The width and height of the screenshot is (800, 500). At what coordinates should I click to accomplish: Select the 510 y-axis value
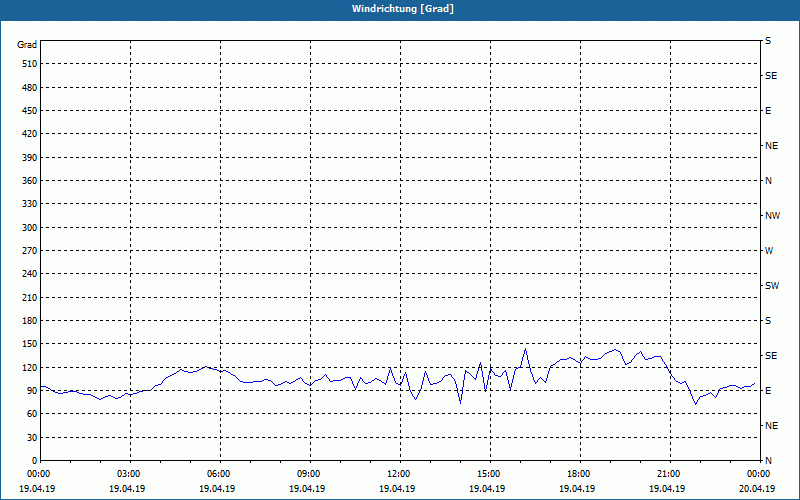coord(30,64)
